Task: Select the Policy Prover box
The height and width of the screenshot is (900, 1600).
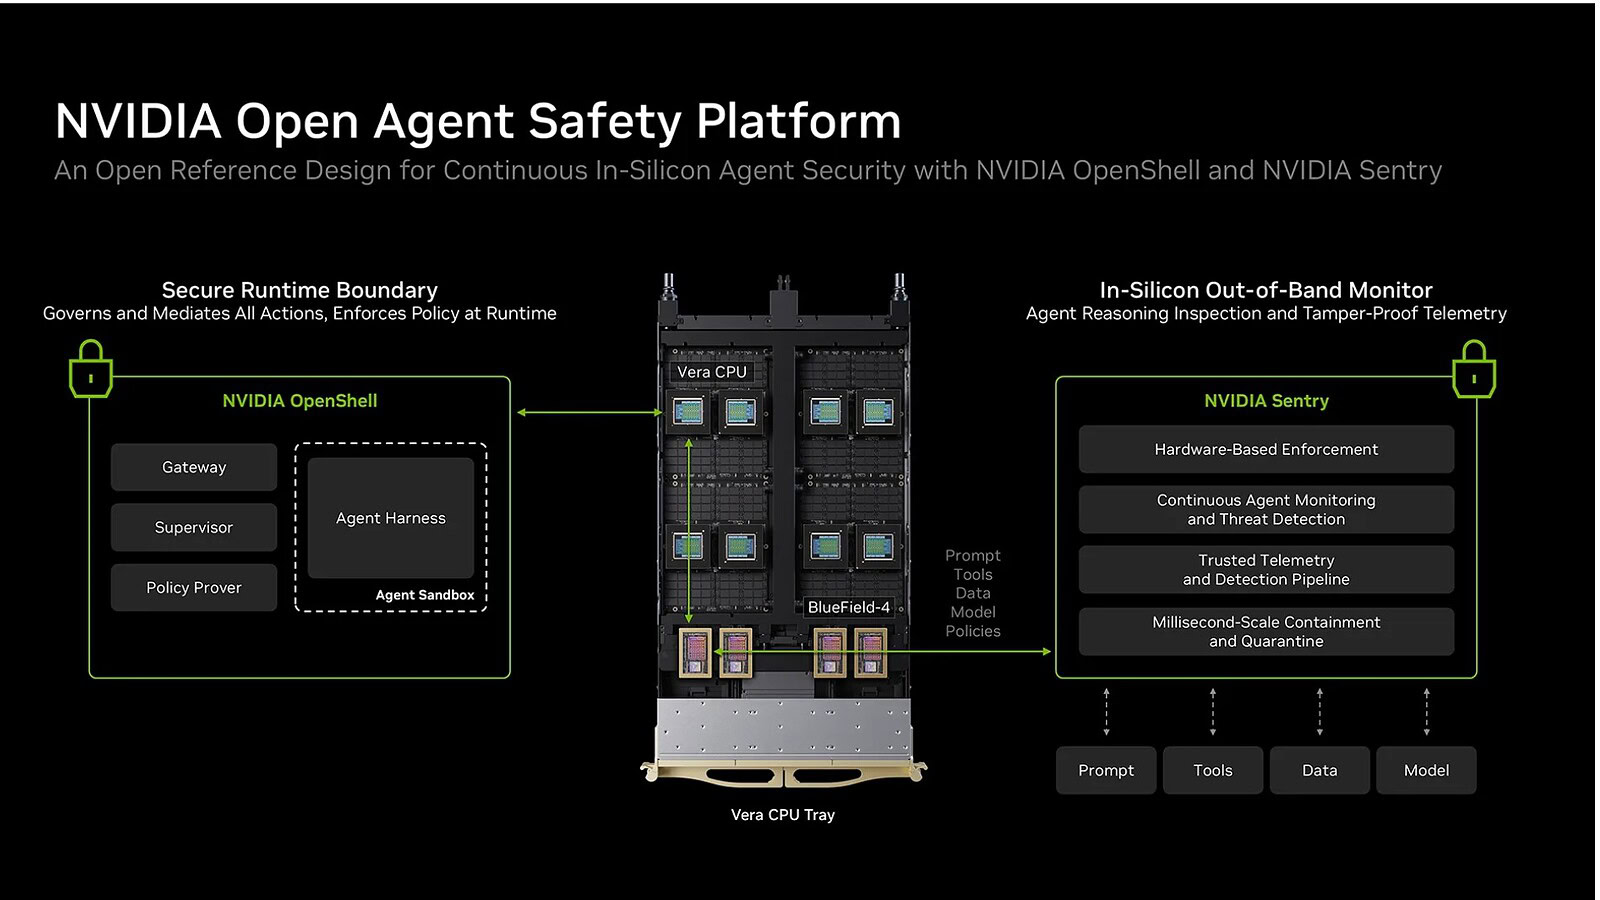Action: [194, 588]
